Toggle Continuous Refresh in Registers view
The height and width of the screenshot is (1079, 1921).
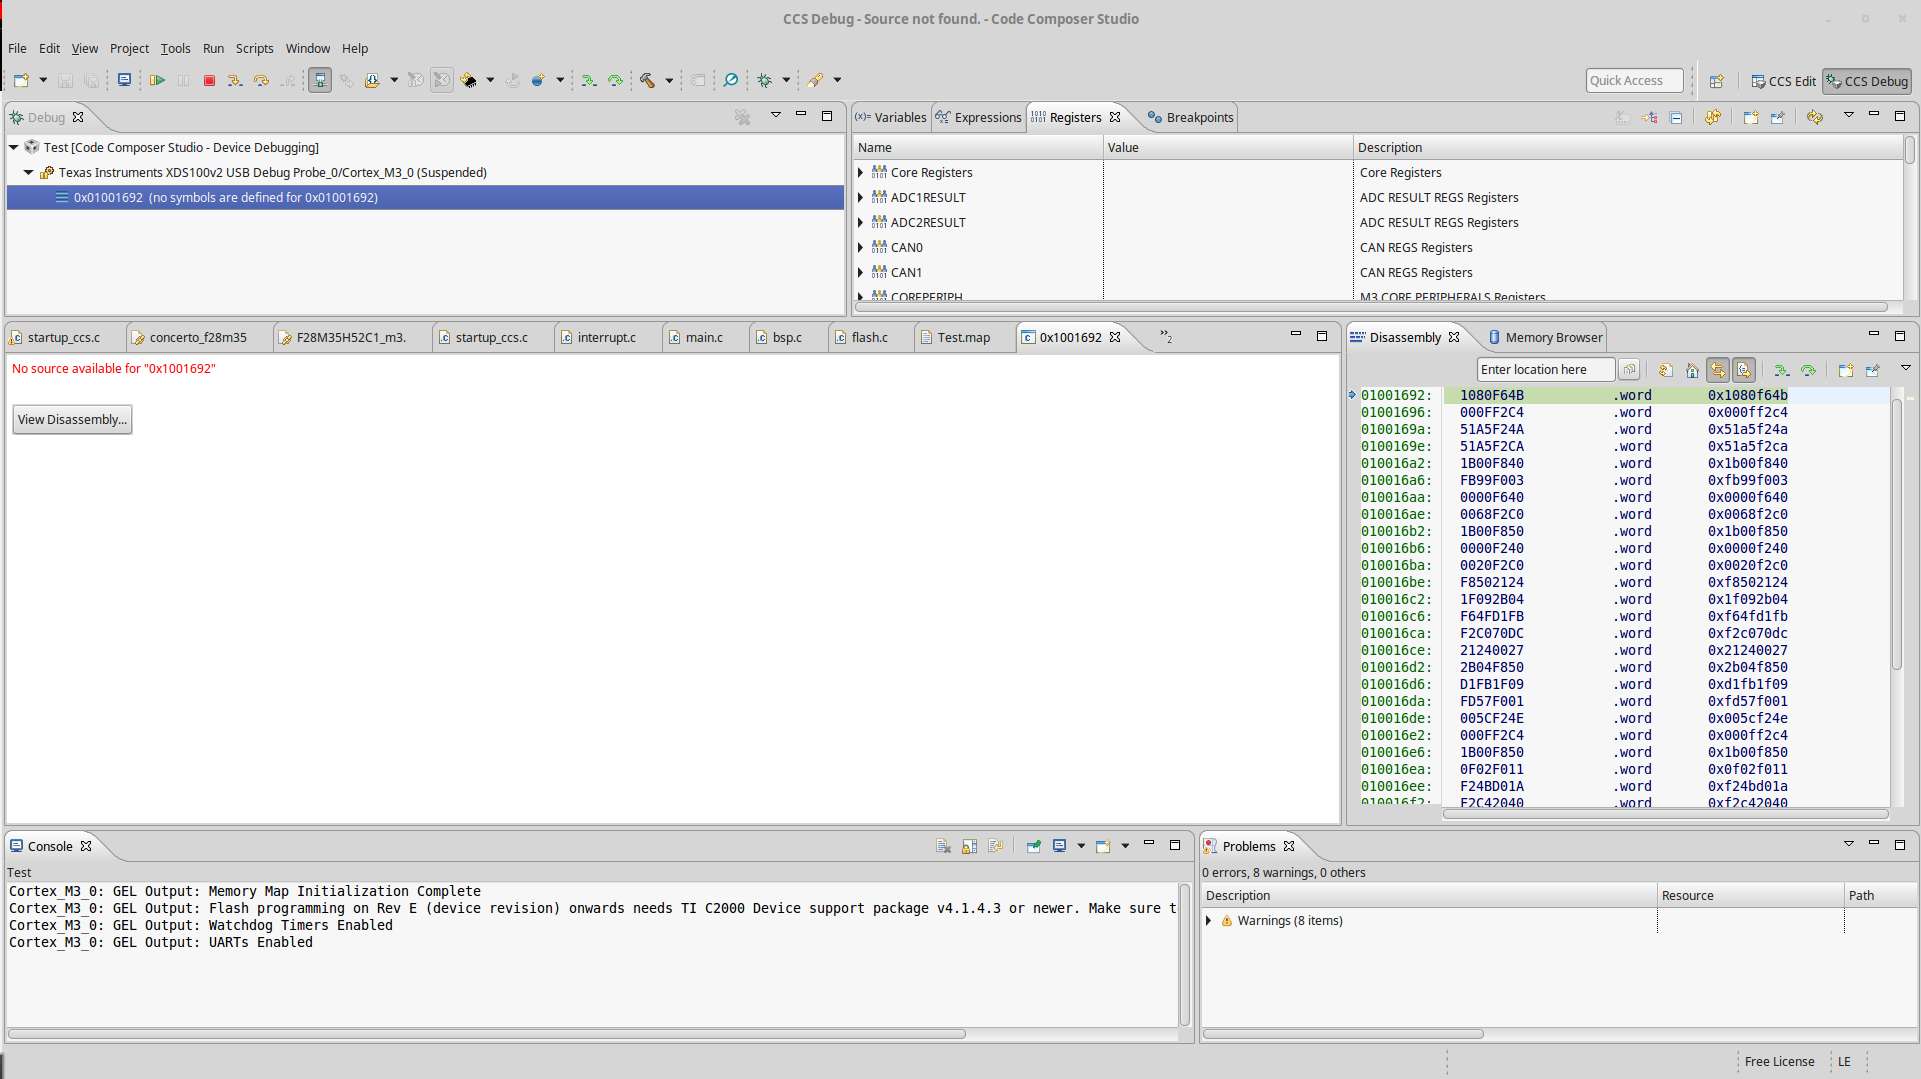click(1713, 117)
